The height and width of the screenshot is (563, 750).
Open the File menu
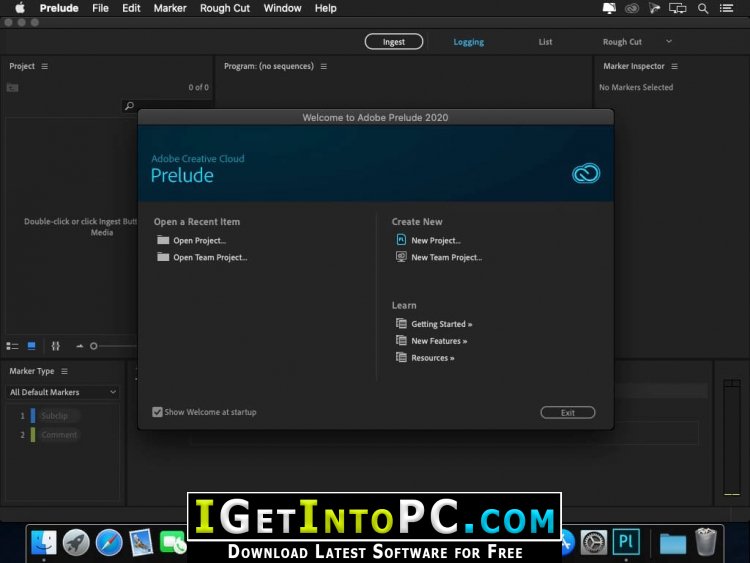[x=100, y=8]
